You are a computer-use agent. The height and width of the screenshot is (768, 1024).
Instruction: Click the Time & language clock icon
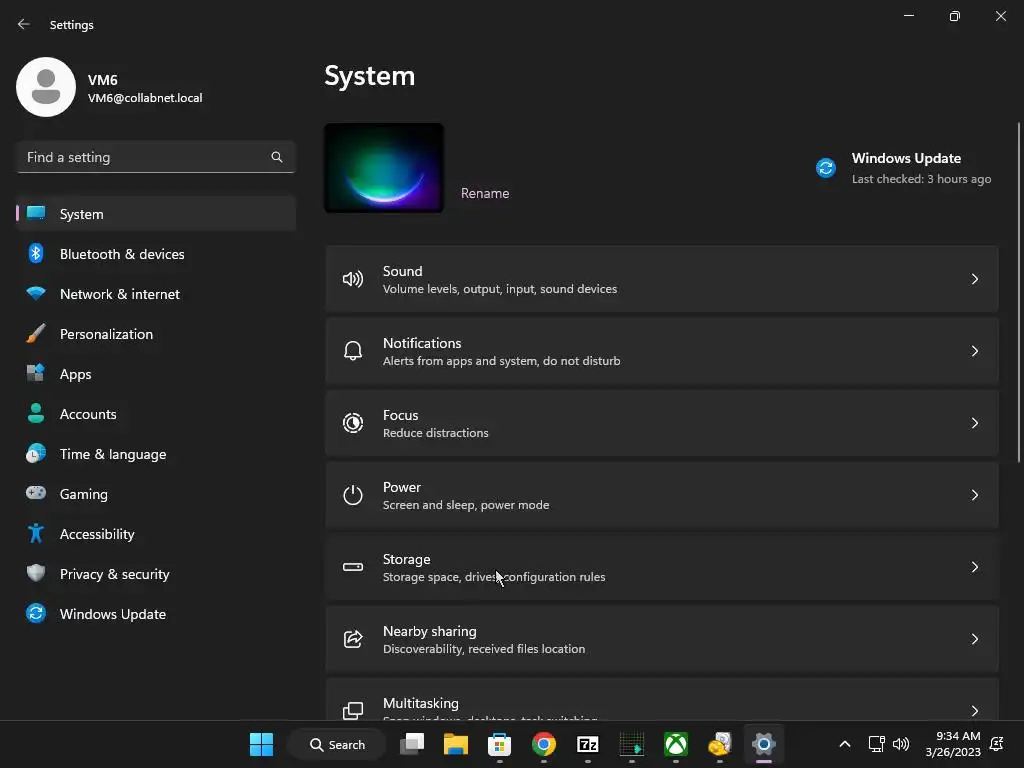click(36, 453)
